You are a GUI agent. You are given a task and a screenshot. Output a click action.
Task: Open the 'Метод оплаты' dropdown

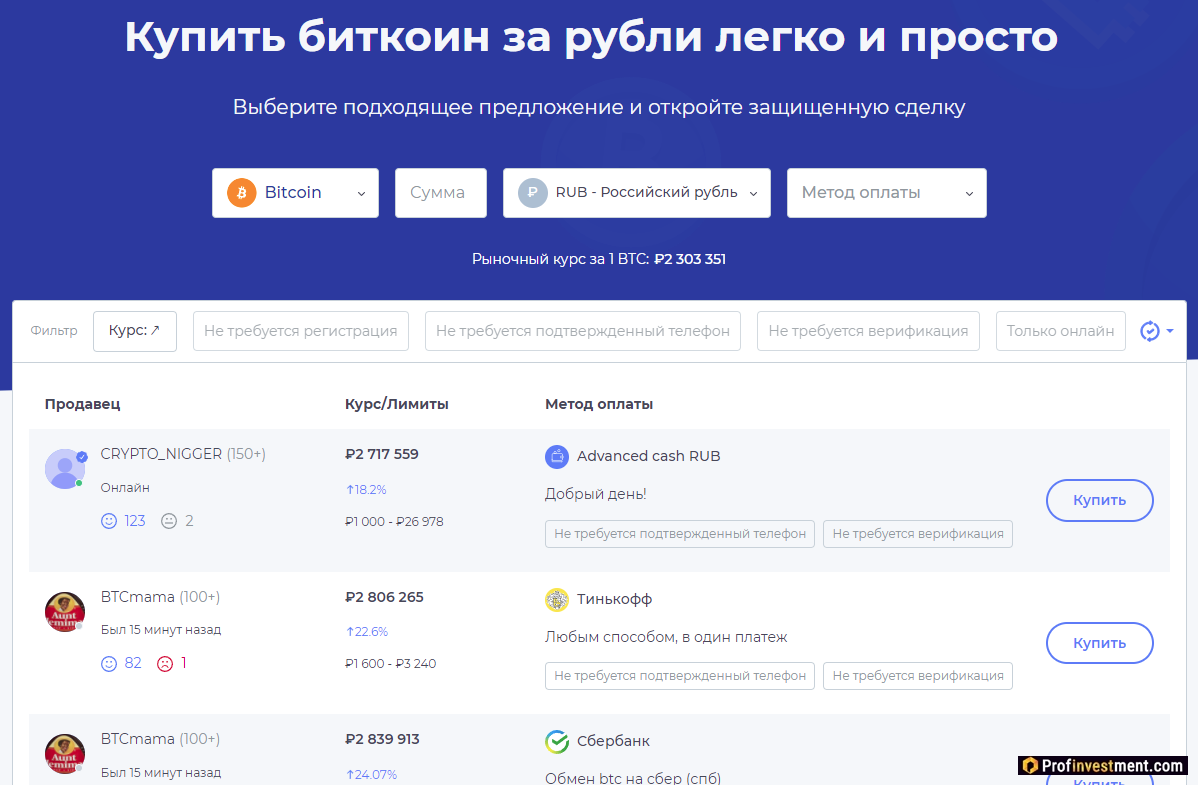(886, 193)
